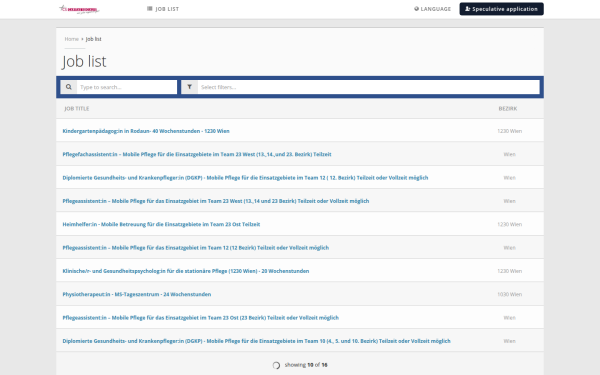The height and width of the screenshot is (375, 600).
Task: Open Pflegeassistent:in Team 23 Ost job
Action: [201, 318]
